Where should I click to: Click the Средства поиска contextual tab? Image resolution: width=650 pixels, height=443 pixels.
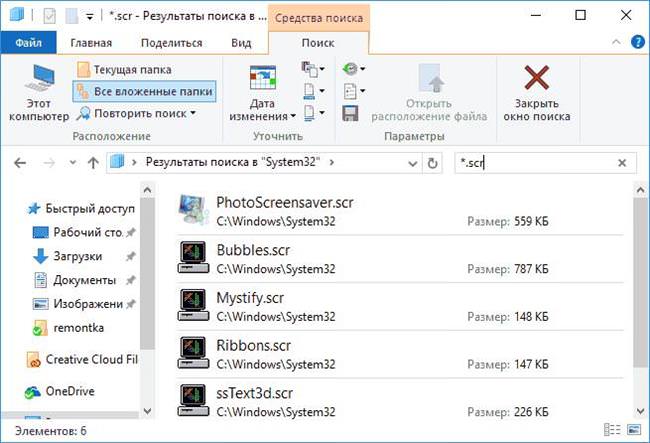click(x=319, y=18)
